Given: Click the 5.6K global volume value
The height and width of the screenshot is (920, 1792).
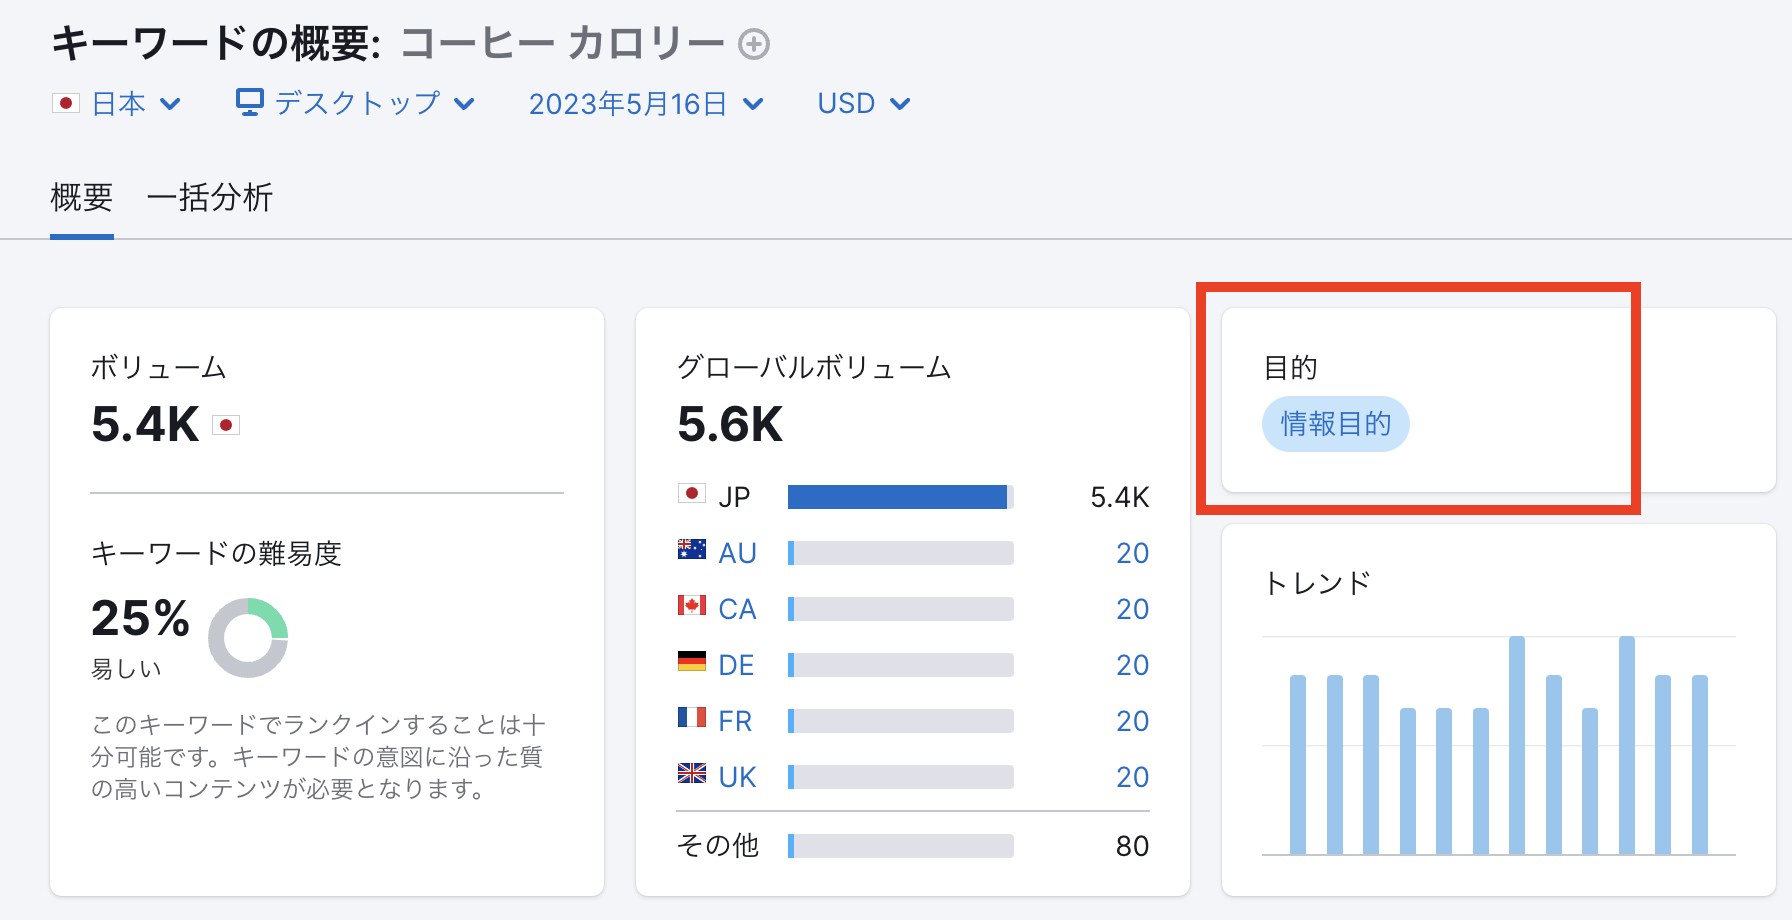Looking at the screenshot, I should (730, 424).
